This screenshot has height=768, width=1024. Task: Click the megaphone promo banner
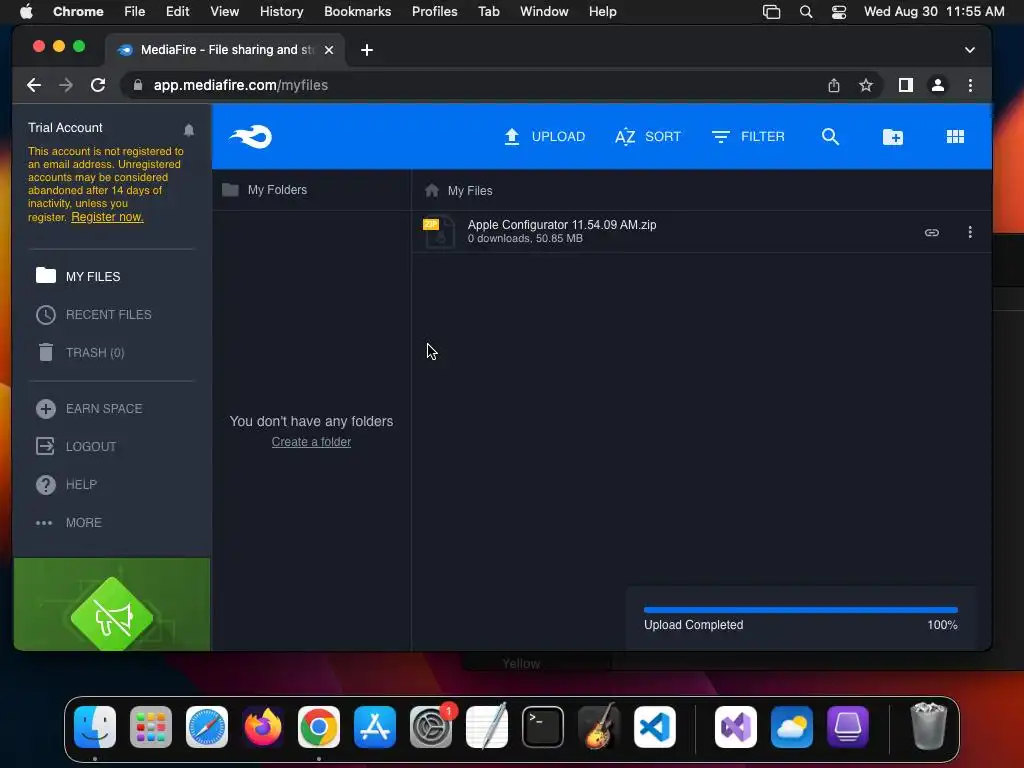pos(112,604)
